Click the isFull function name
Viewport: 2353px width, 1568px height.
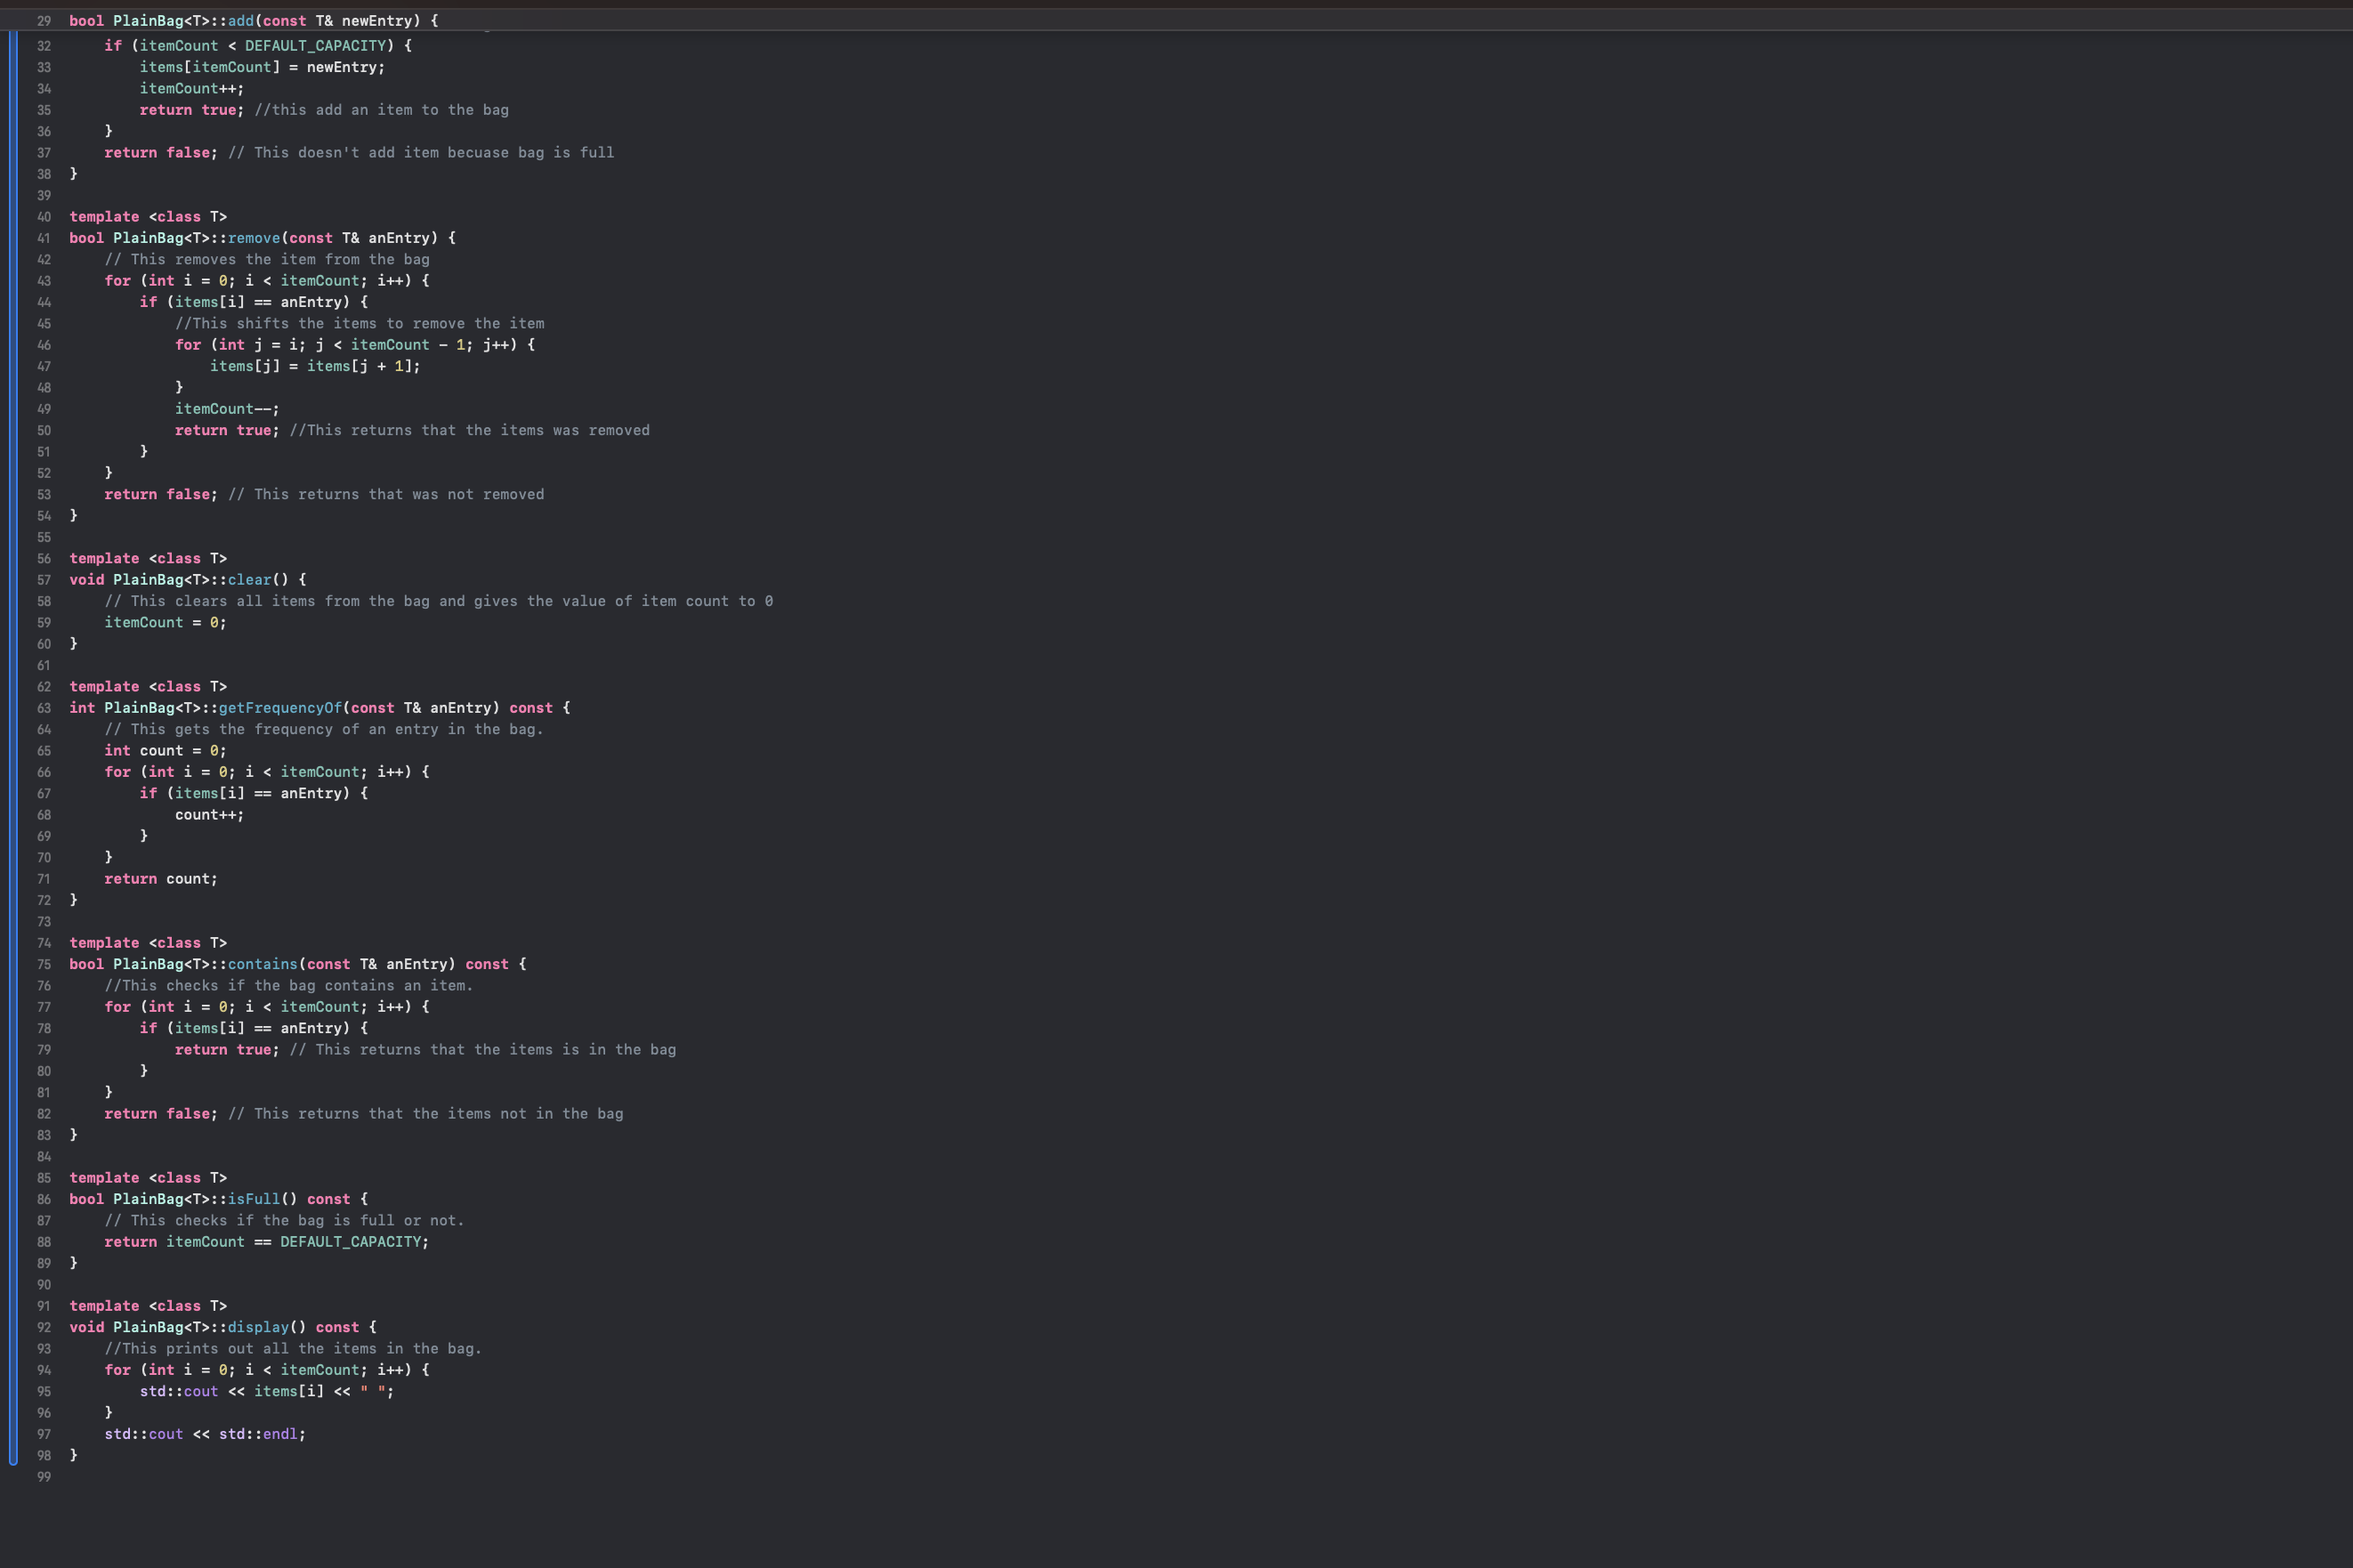pos(254,1199)
